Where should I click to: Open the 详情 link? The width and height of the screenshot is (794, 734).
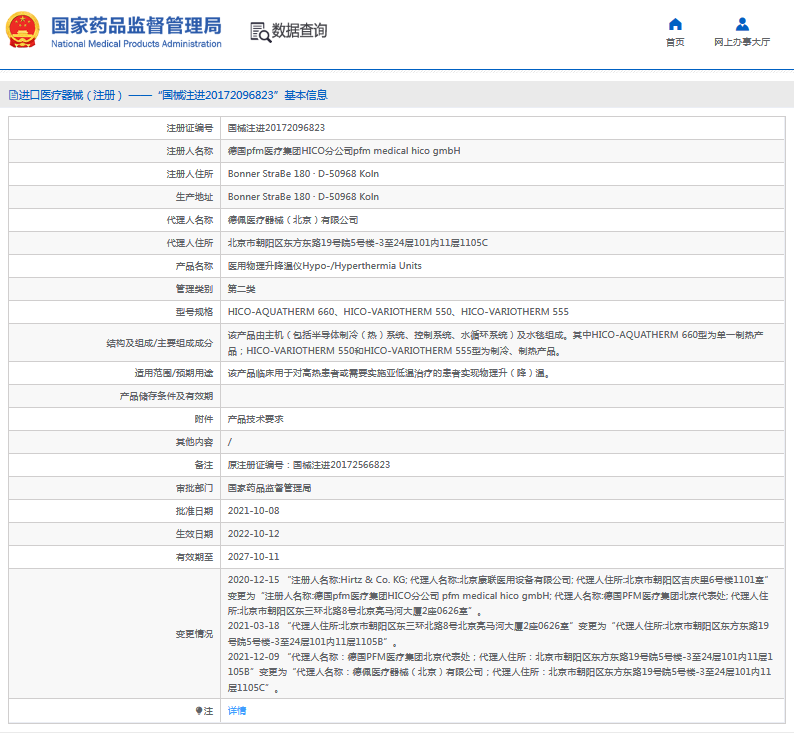(x=236, y=711)
